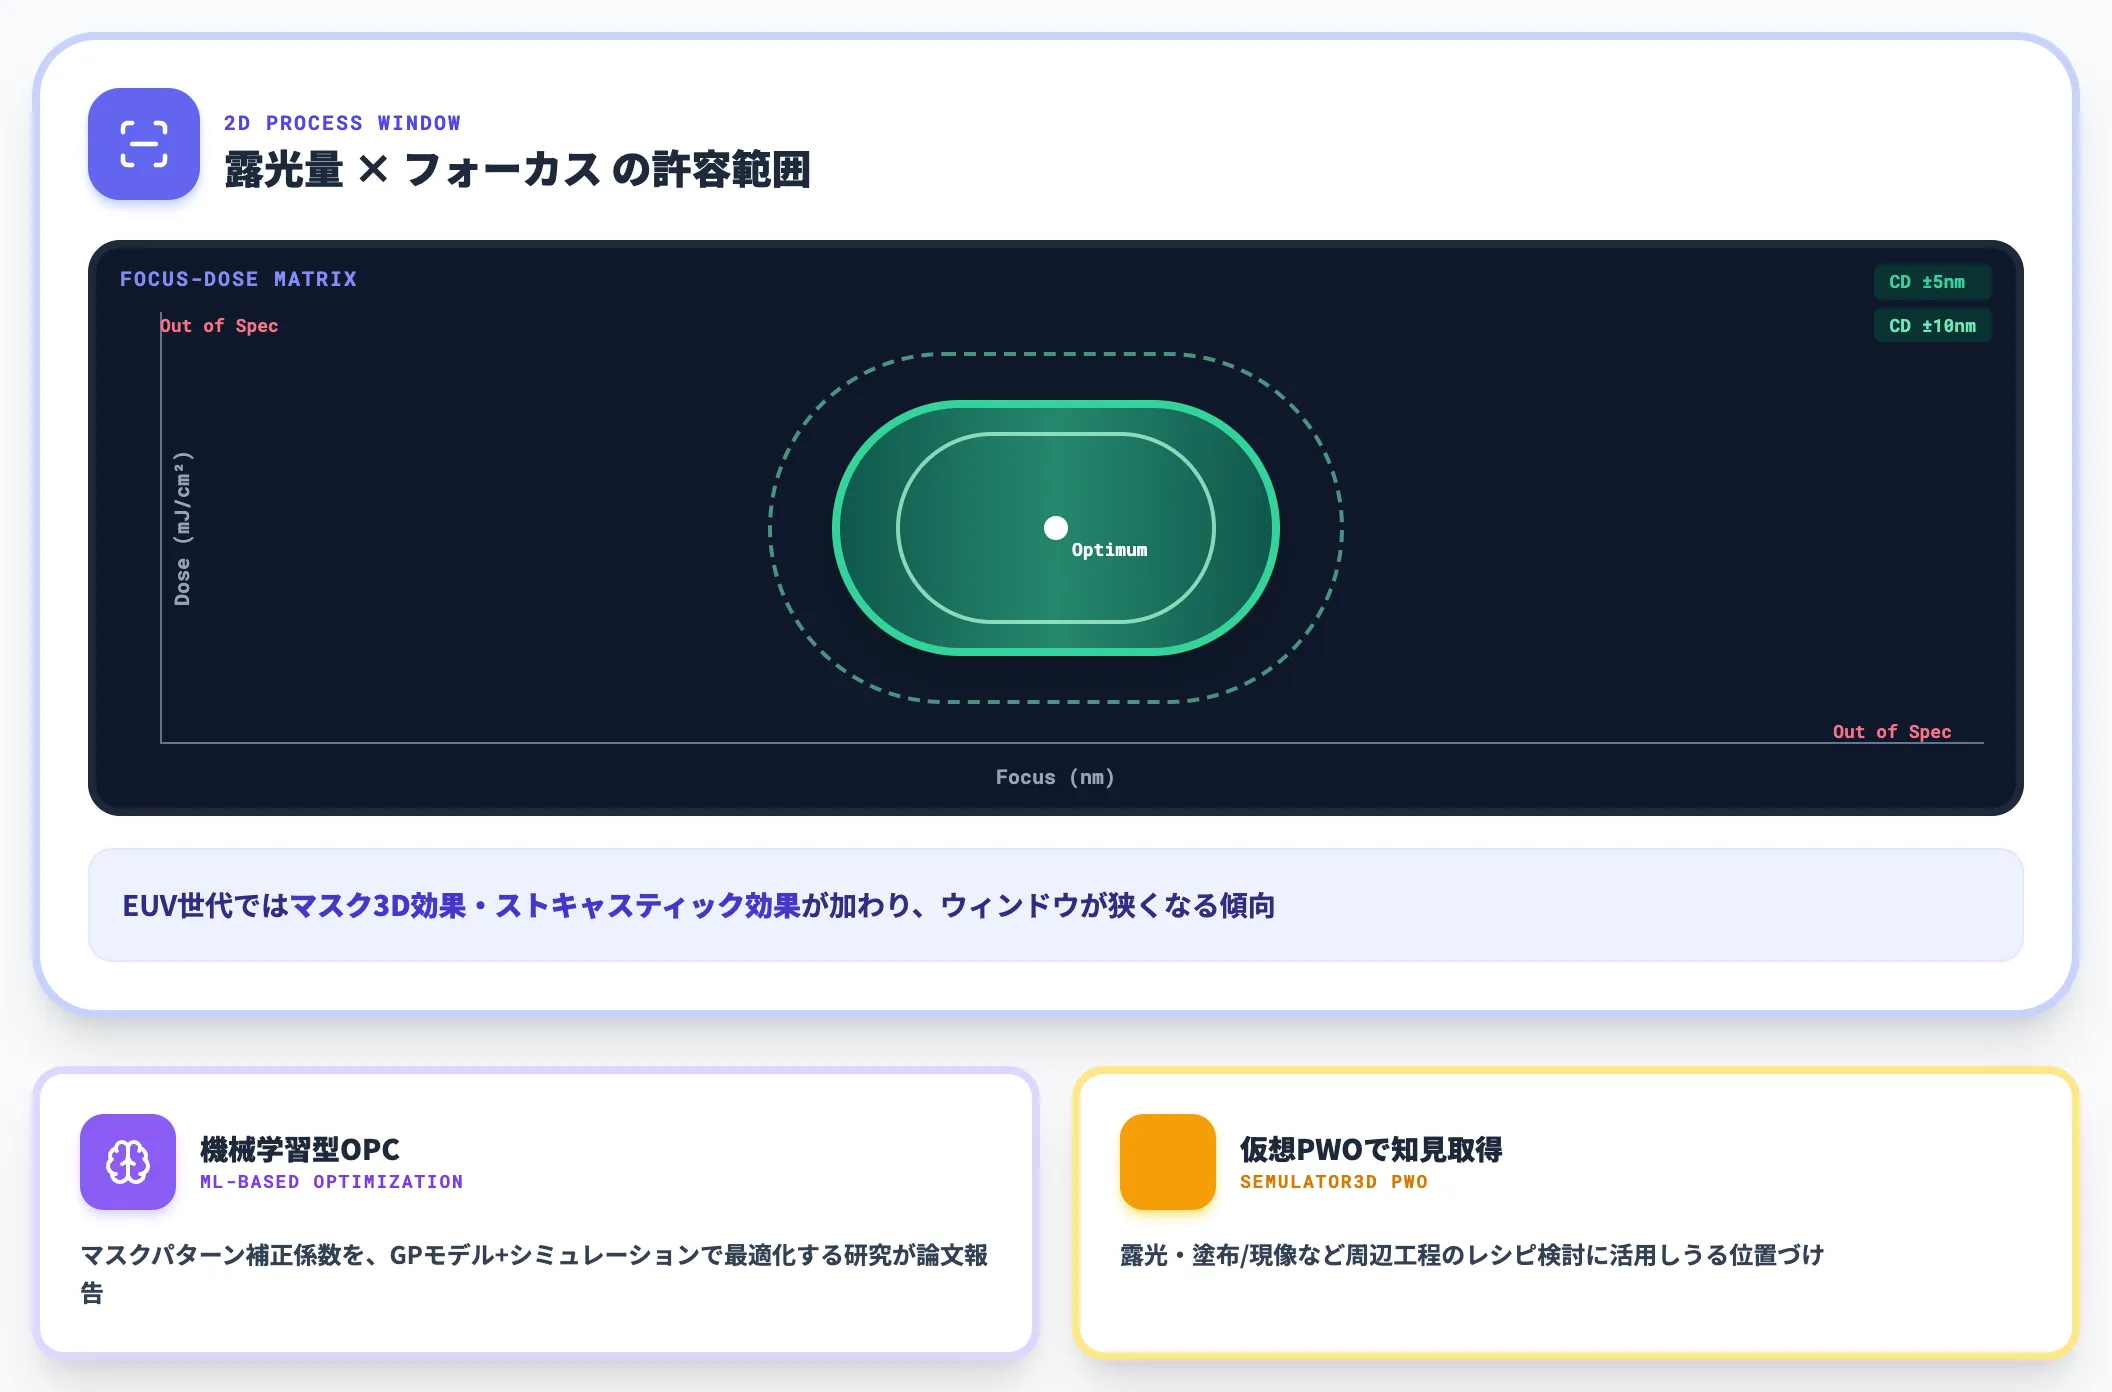The image size is (2112, 1392).
Task: Click the SEMULATOR3D PWO subtitle
Action: [x=1334, y=1182]
